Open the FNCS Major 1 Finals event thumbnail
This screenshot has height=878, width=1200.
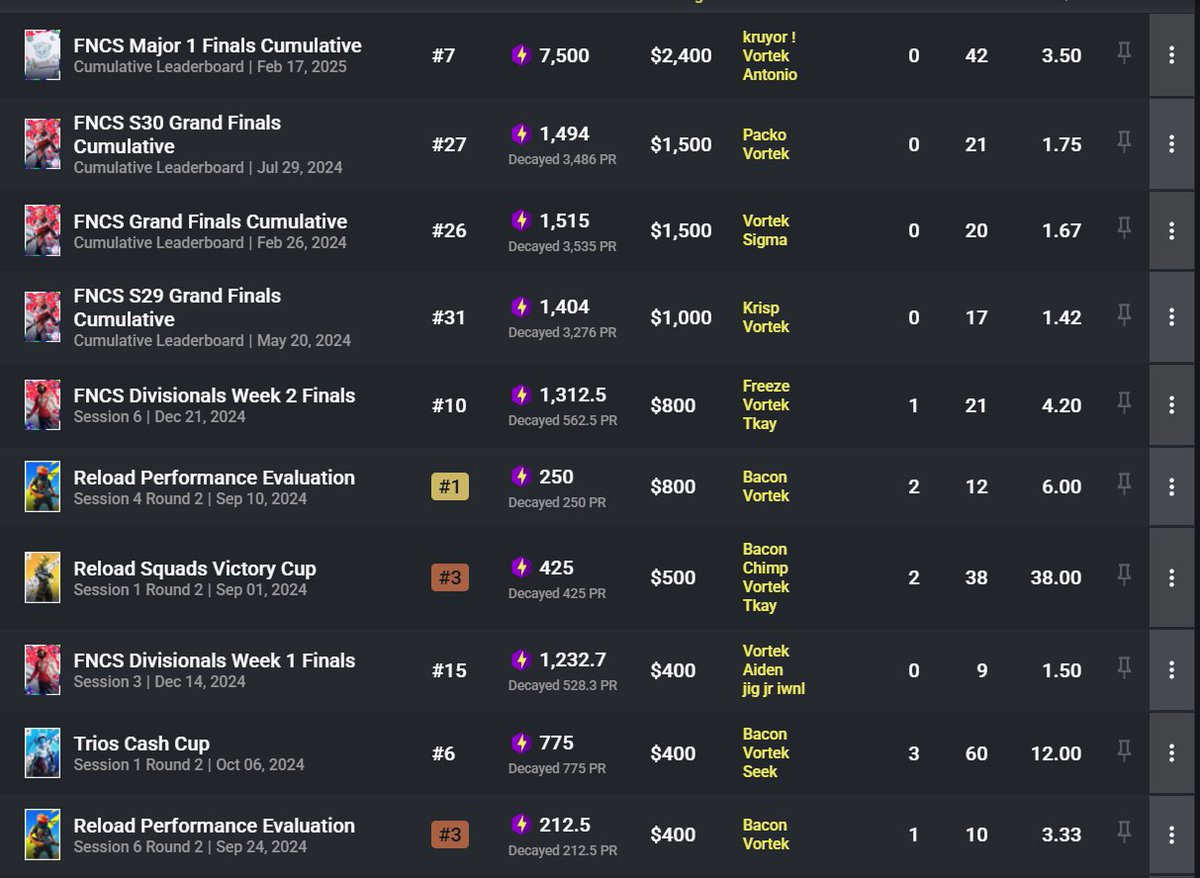tap(43, 54)
